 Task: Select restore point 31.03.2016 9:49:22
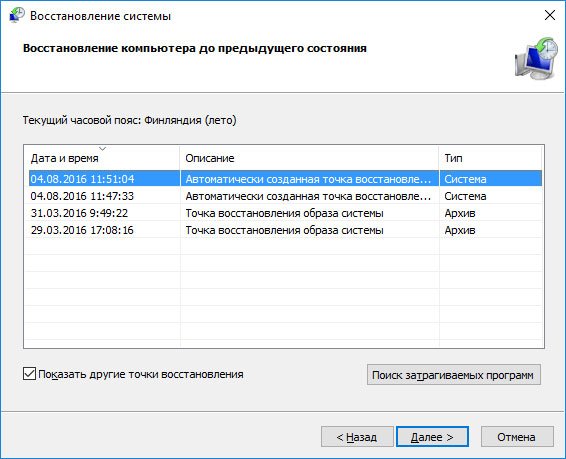click(285, 213)
